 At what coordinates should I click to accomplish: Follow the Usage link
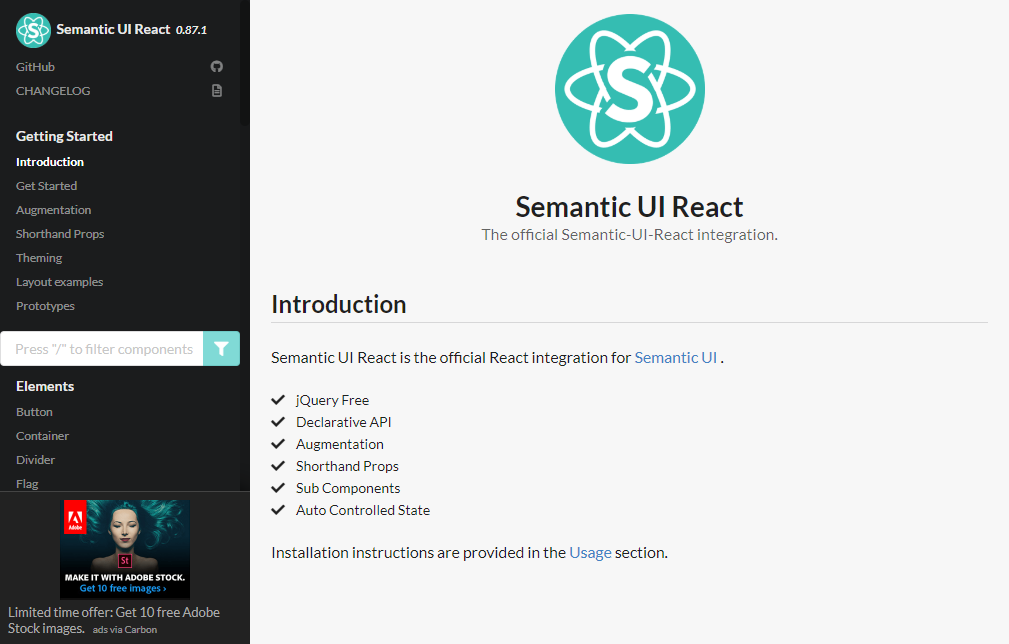tap(590, 553)
